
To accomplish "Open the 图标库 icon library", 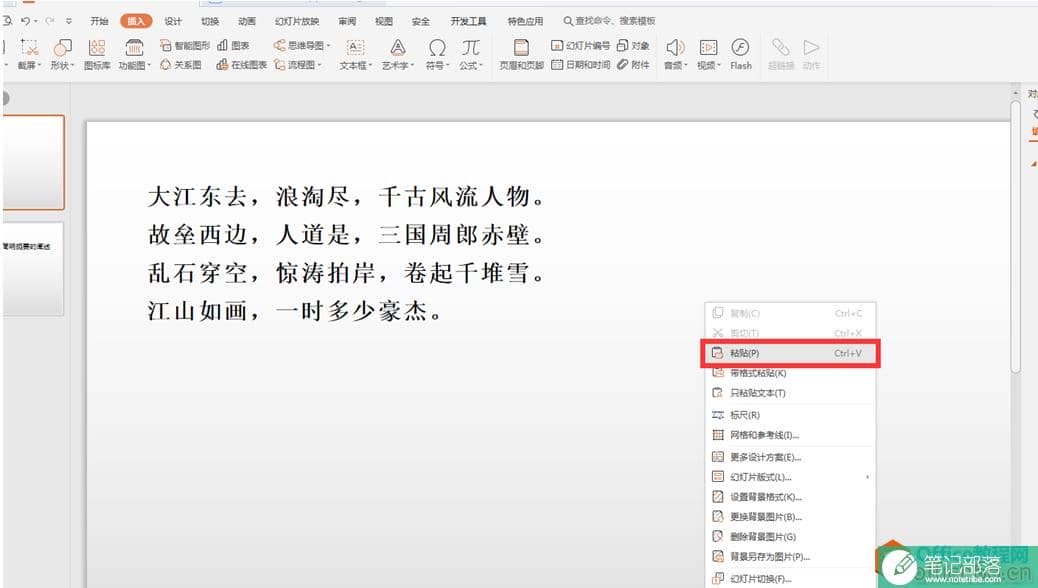I will pos(97,54).
